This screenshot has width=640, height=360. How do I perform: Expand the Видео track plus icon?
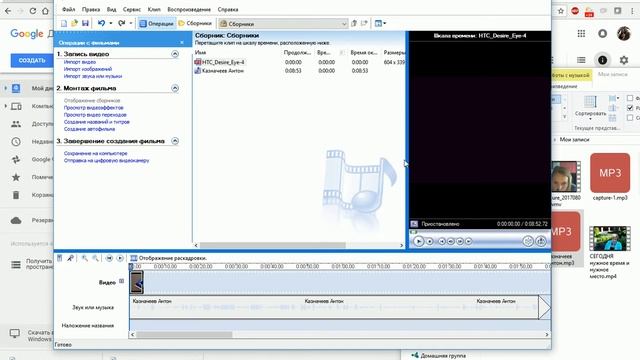click(x=121, y=281)
